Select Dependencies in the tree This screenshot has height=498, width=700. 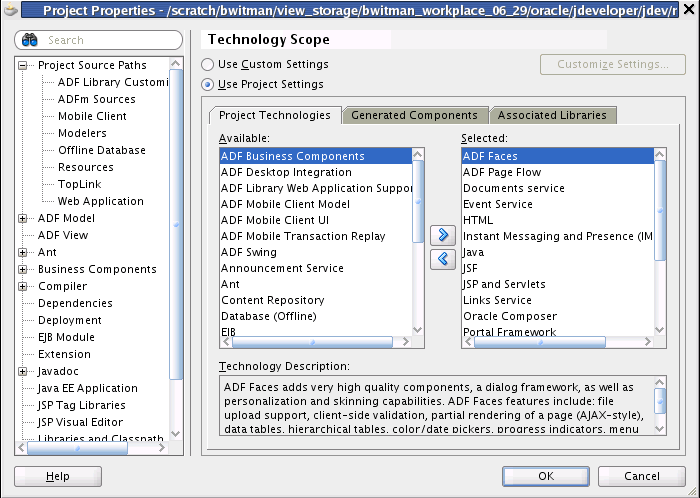75,303
